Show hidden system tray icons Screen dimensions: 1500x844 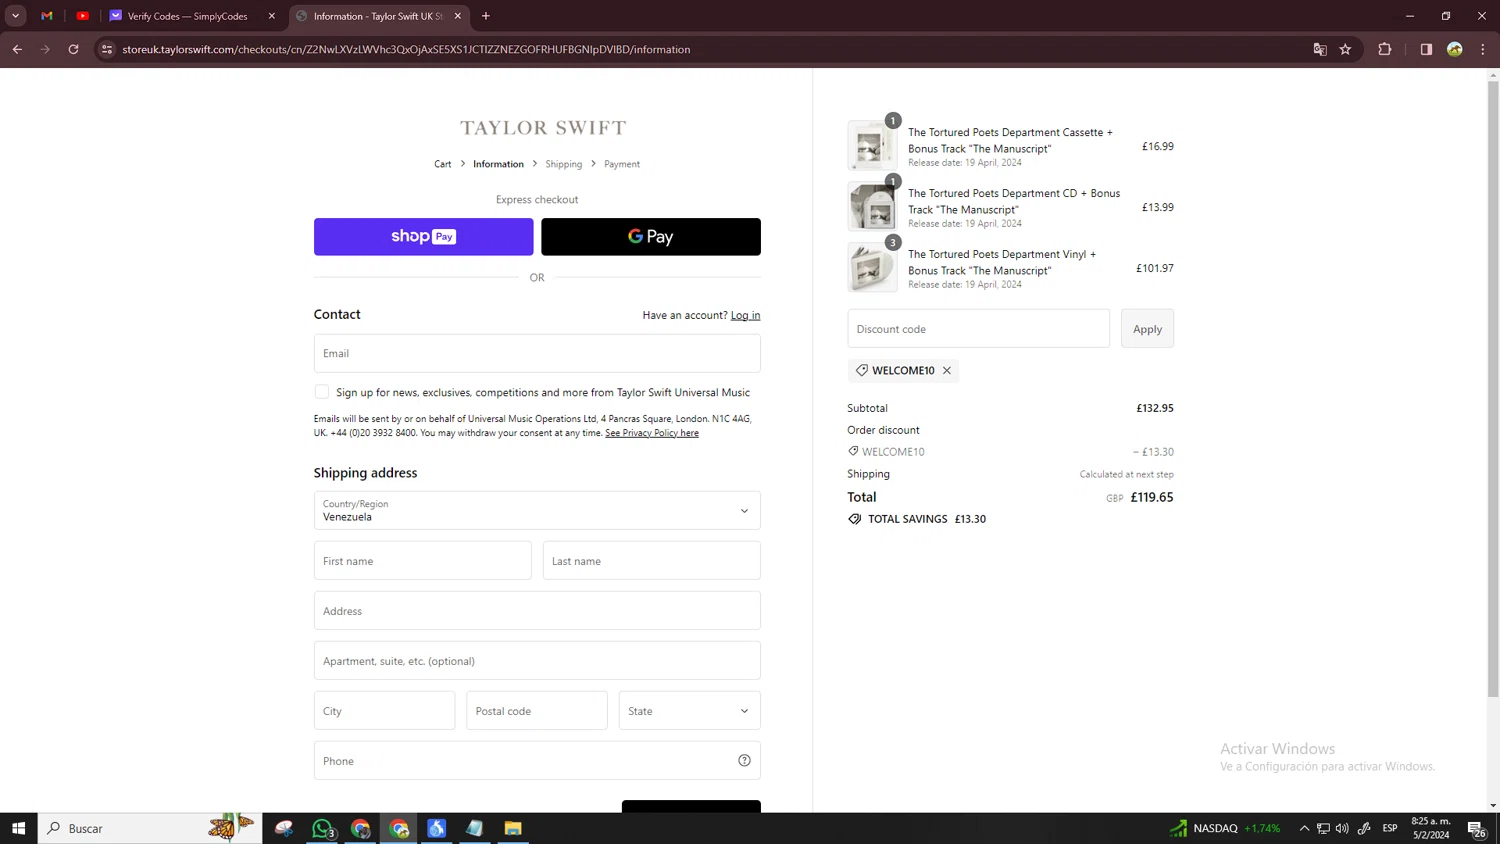(x=1304, y=828)
